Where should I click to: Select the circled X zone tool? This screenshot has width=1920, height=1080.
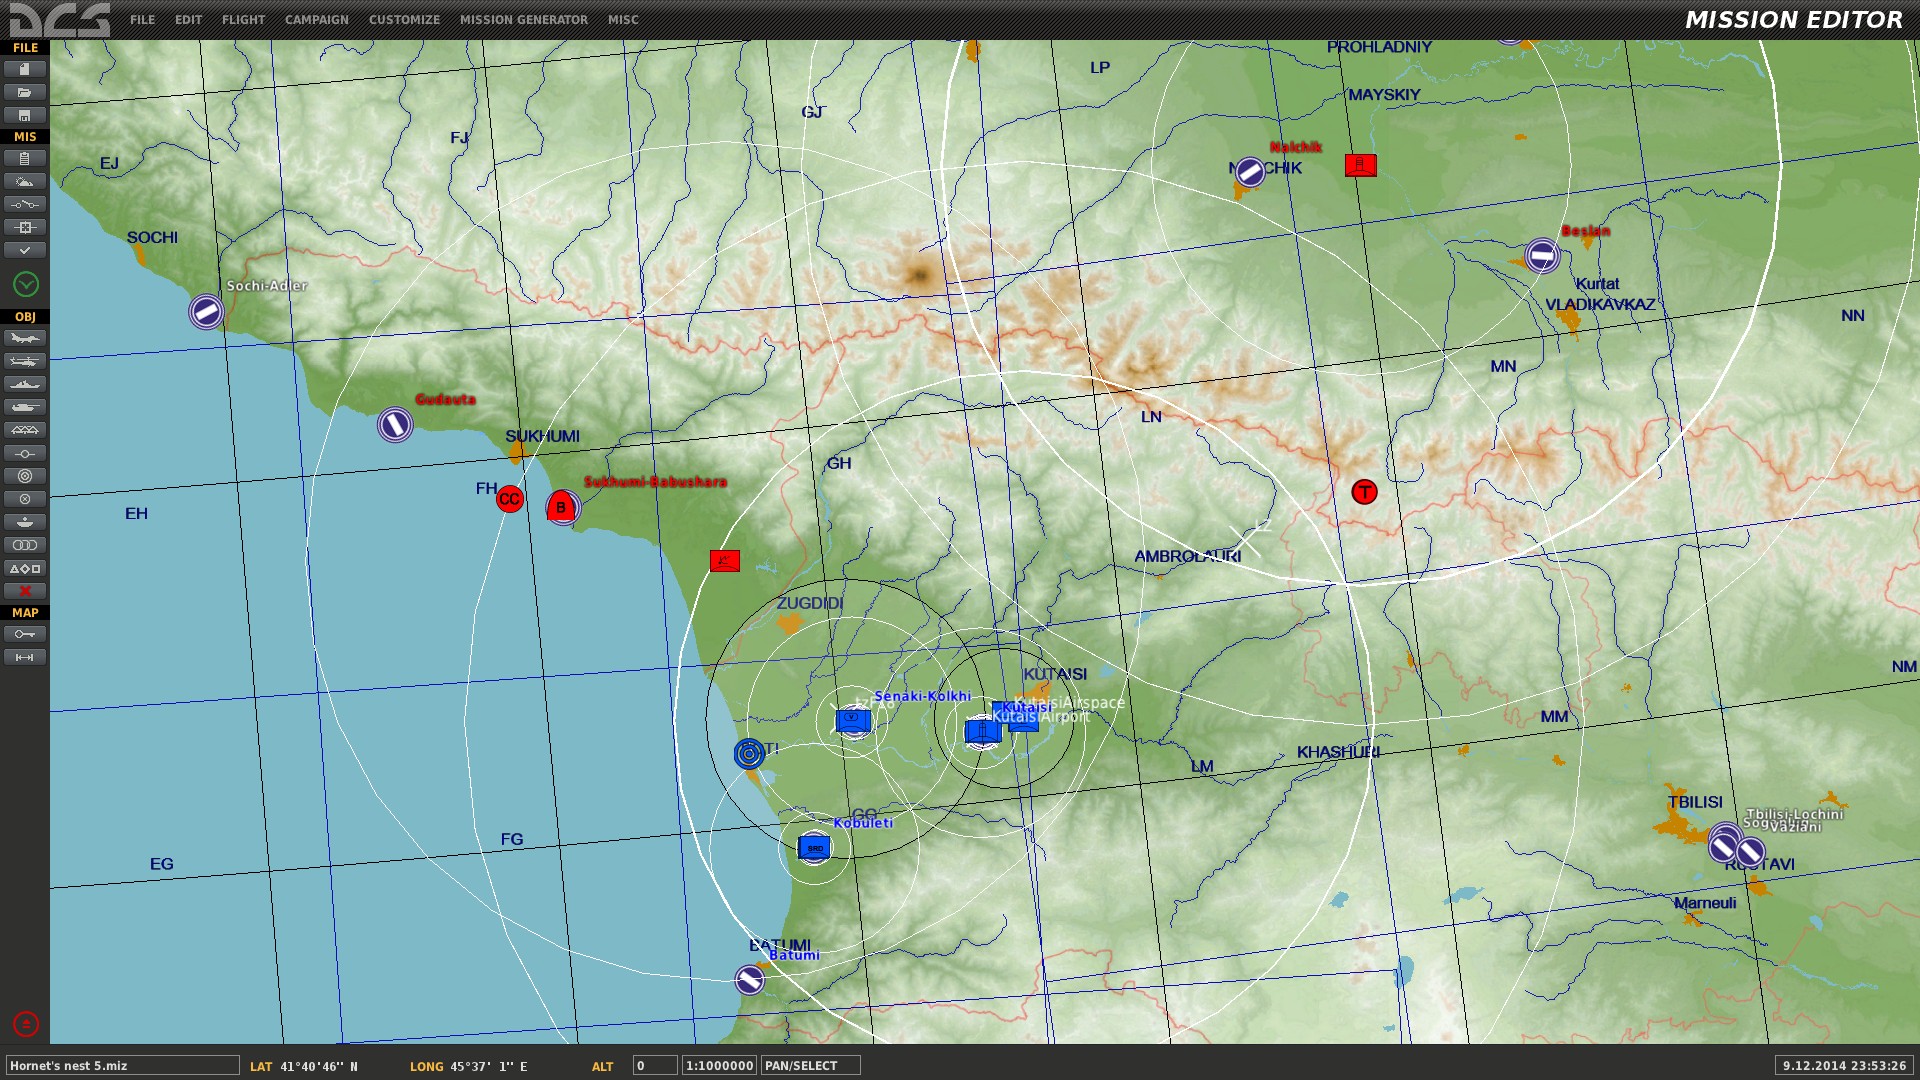coord(25,499)
